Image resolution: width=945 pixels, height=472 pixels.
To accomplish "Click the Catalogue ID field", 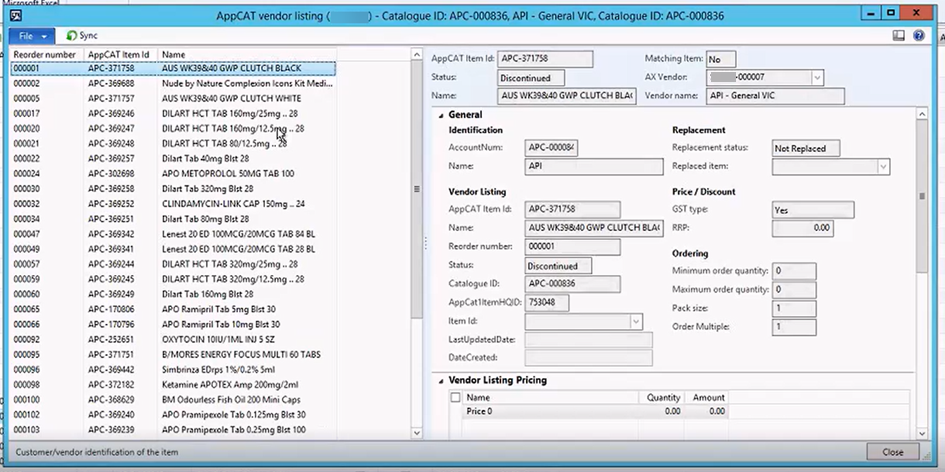I will pos(573,284).
